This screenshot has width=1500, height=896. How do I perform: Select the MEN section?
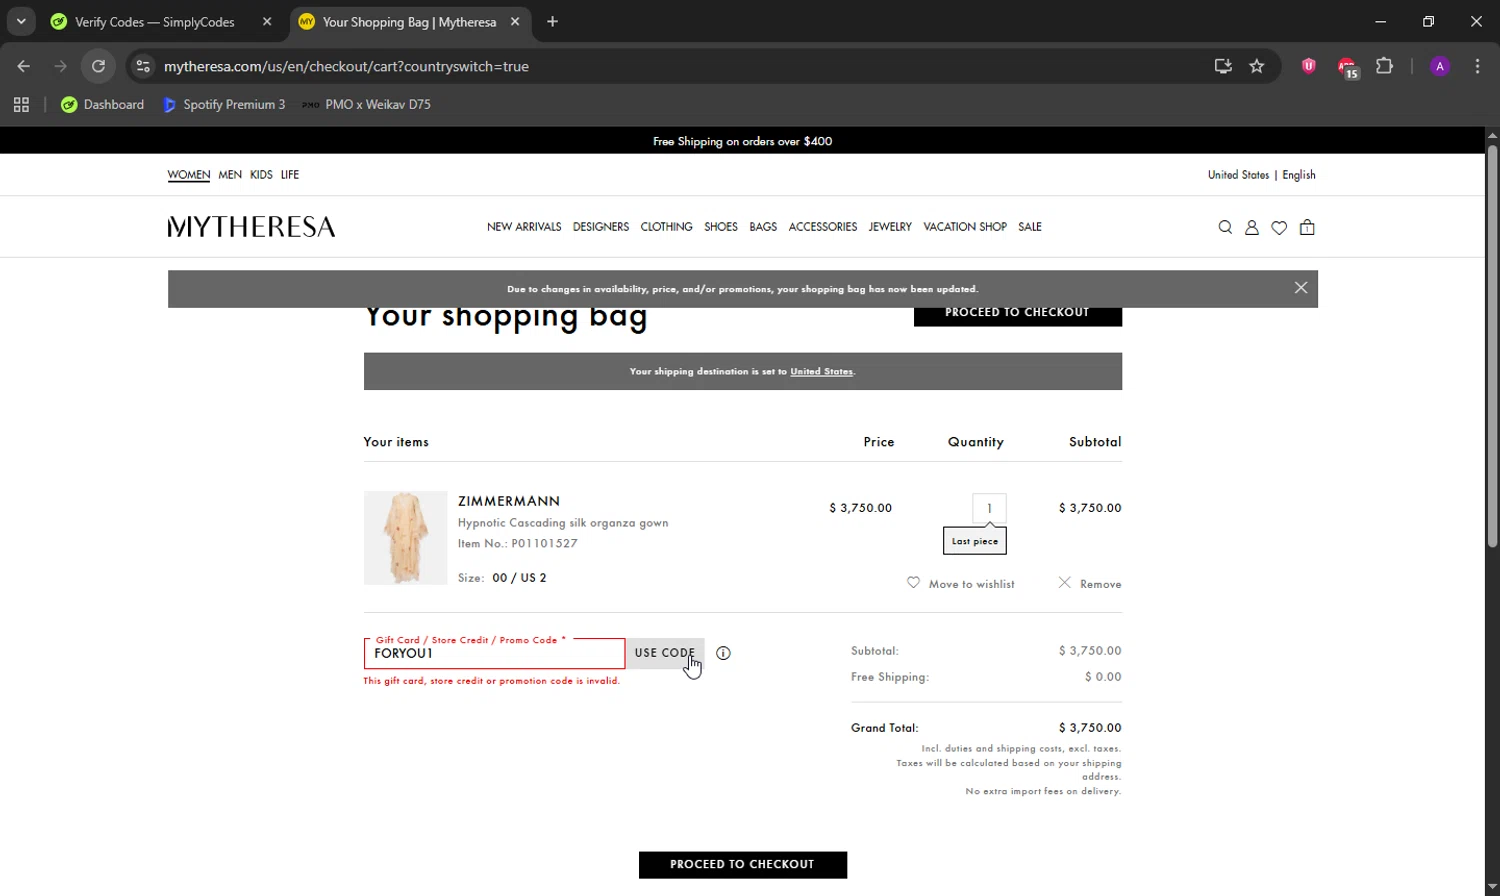click(x=230, y=174)
